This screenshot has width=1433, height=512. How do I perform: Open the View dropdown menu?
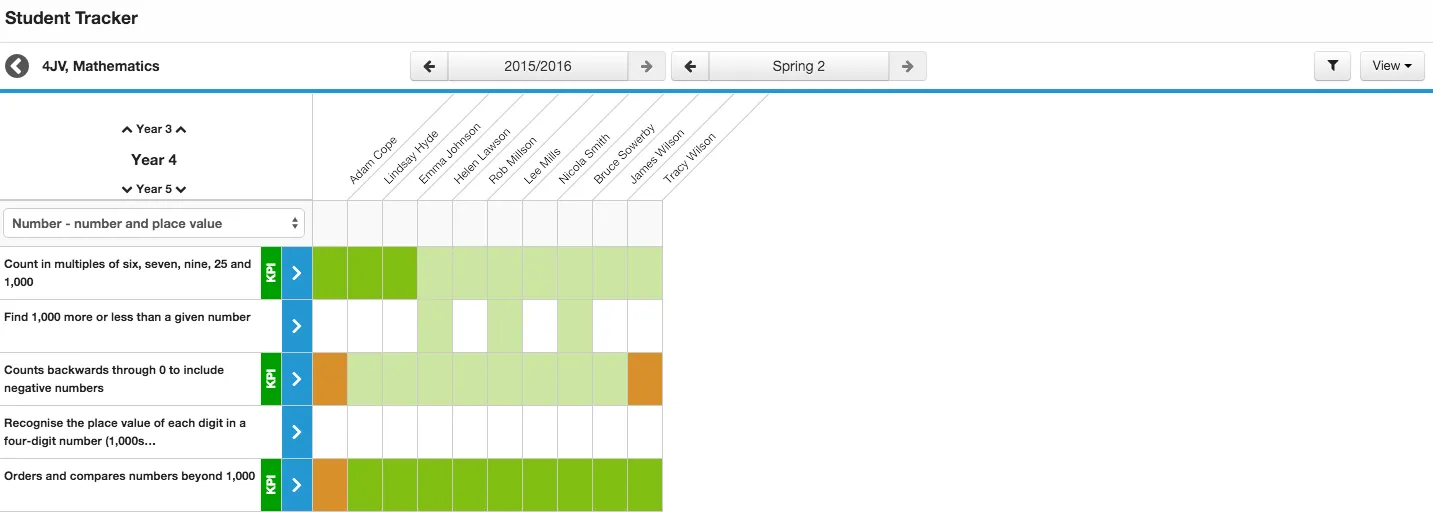(x=1392, y=66)
